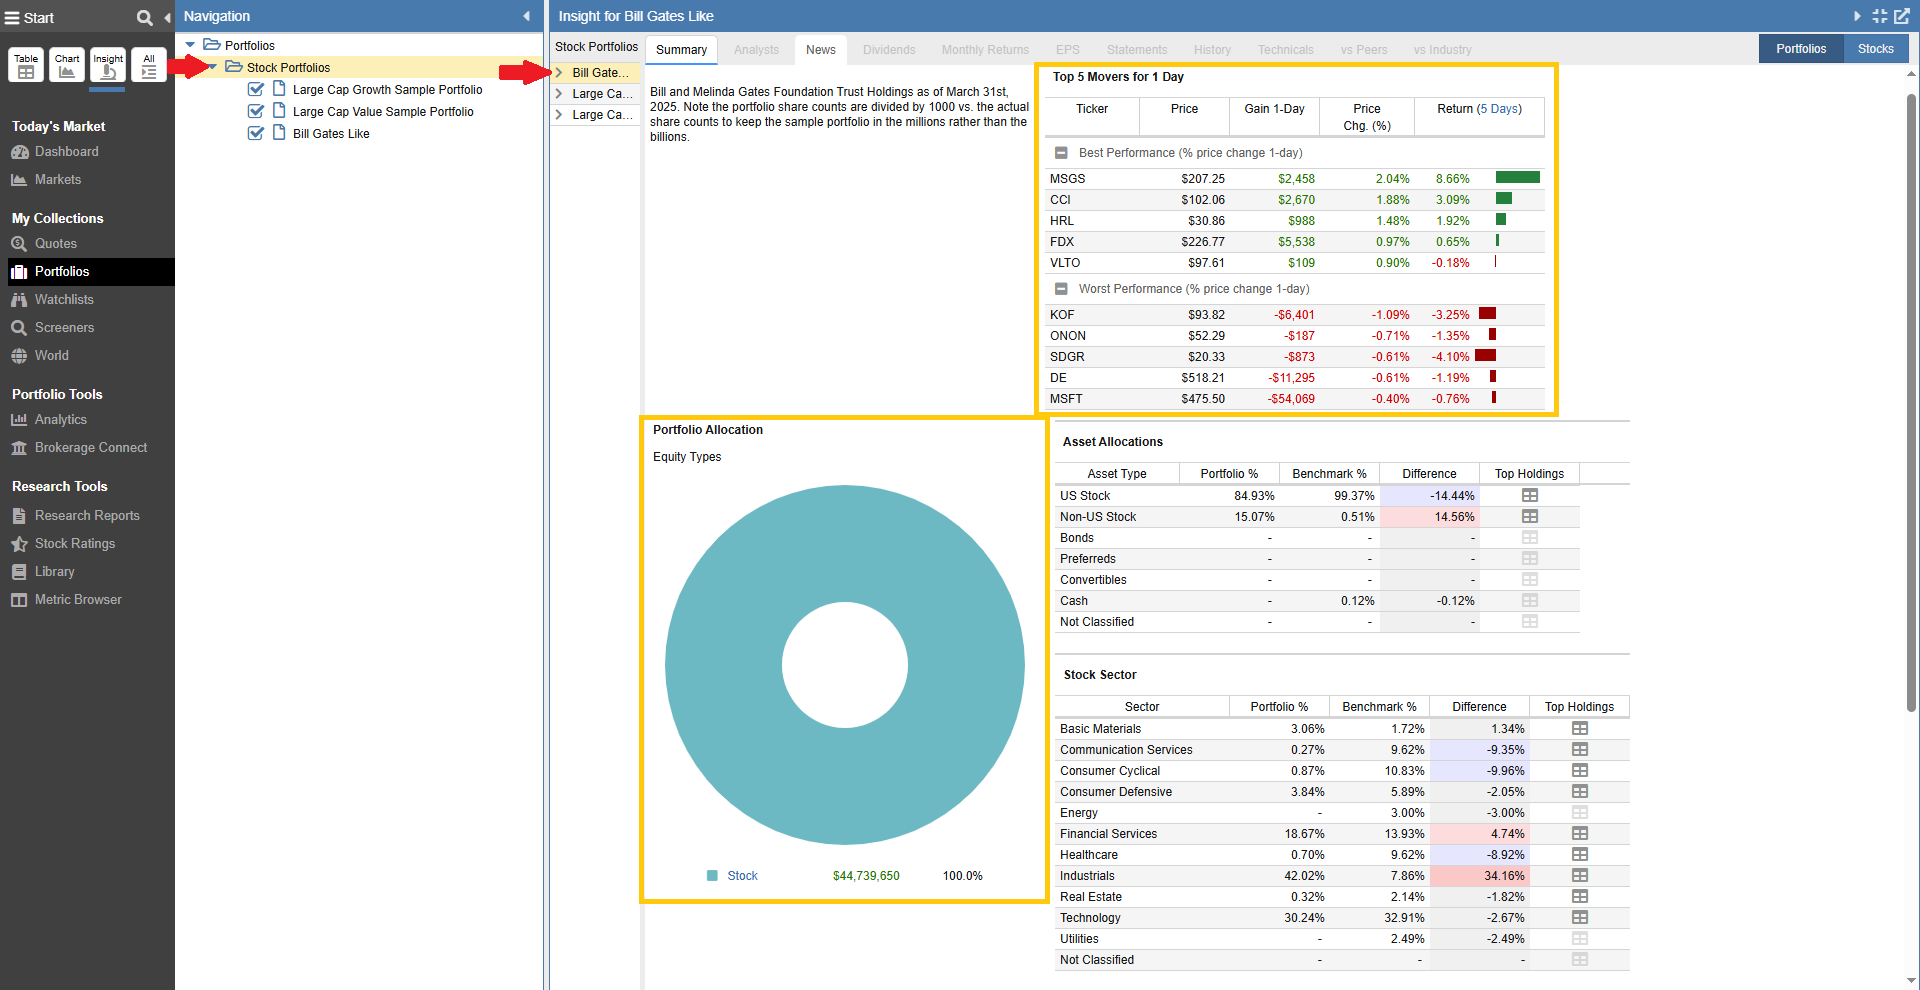
Task: Collapse the Portfolios tree root triangle
Action: [x=190, y=45]
